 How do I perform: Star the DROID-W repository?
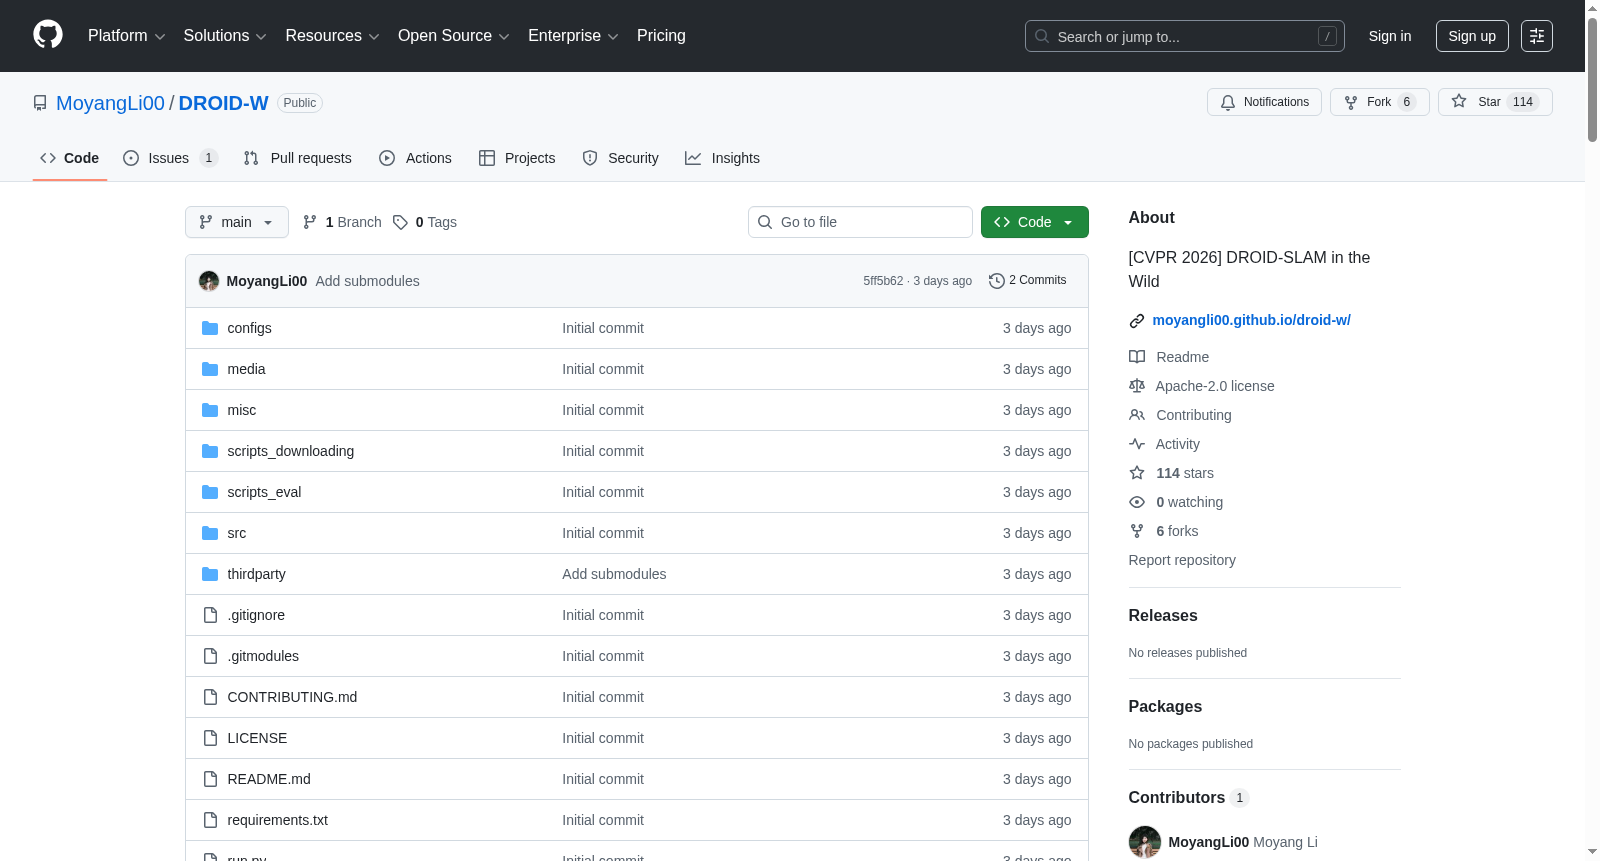coord(1495,102)
